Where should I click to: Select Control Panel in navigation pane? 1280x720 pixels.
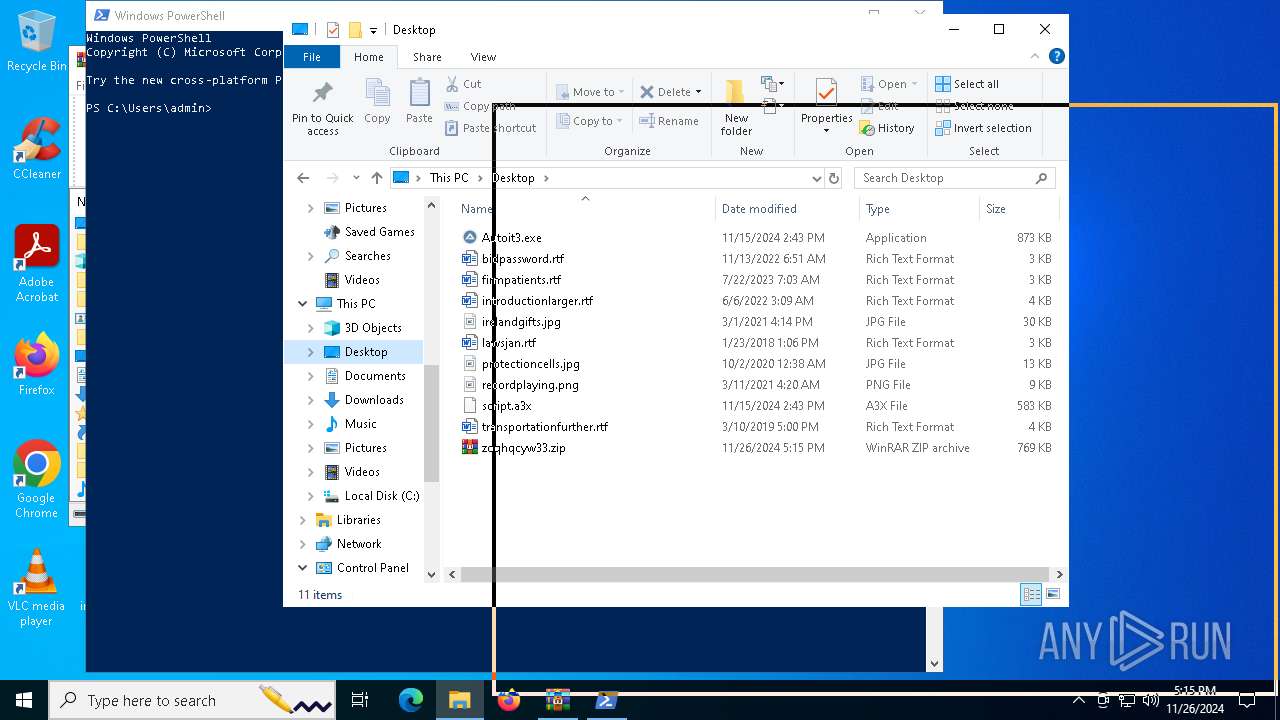pyautogui.click(x=372, y=568)
